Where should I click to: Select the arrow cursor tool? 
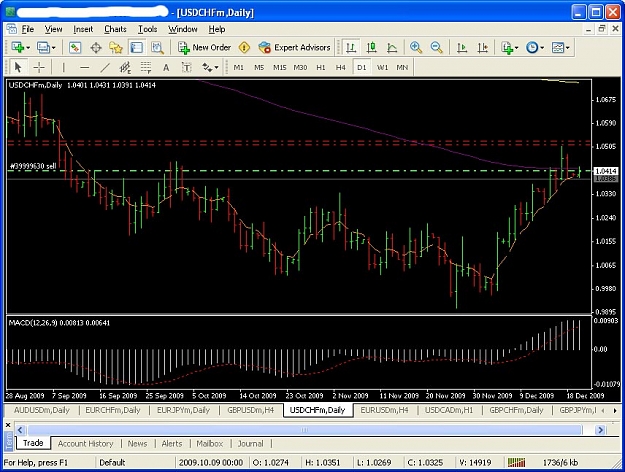pyautogui.click(x=18, y=67)
